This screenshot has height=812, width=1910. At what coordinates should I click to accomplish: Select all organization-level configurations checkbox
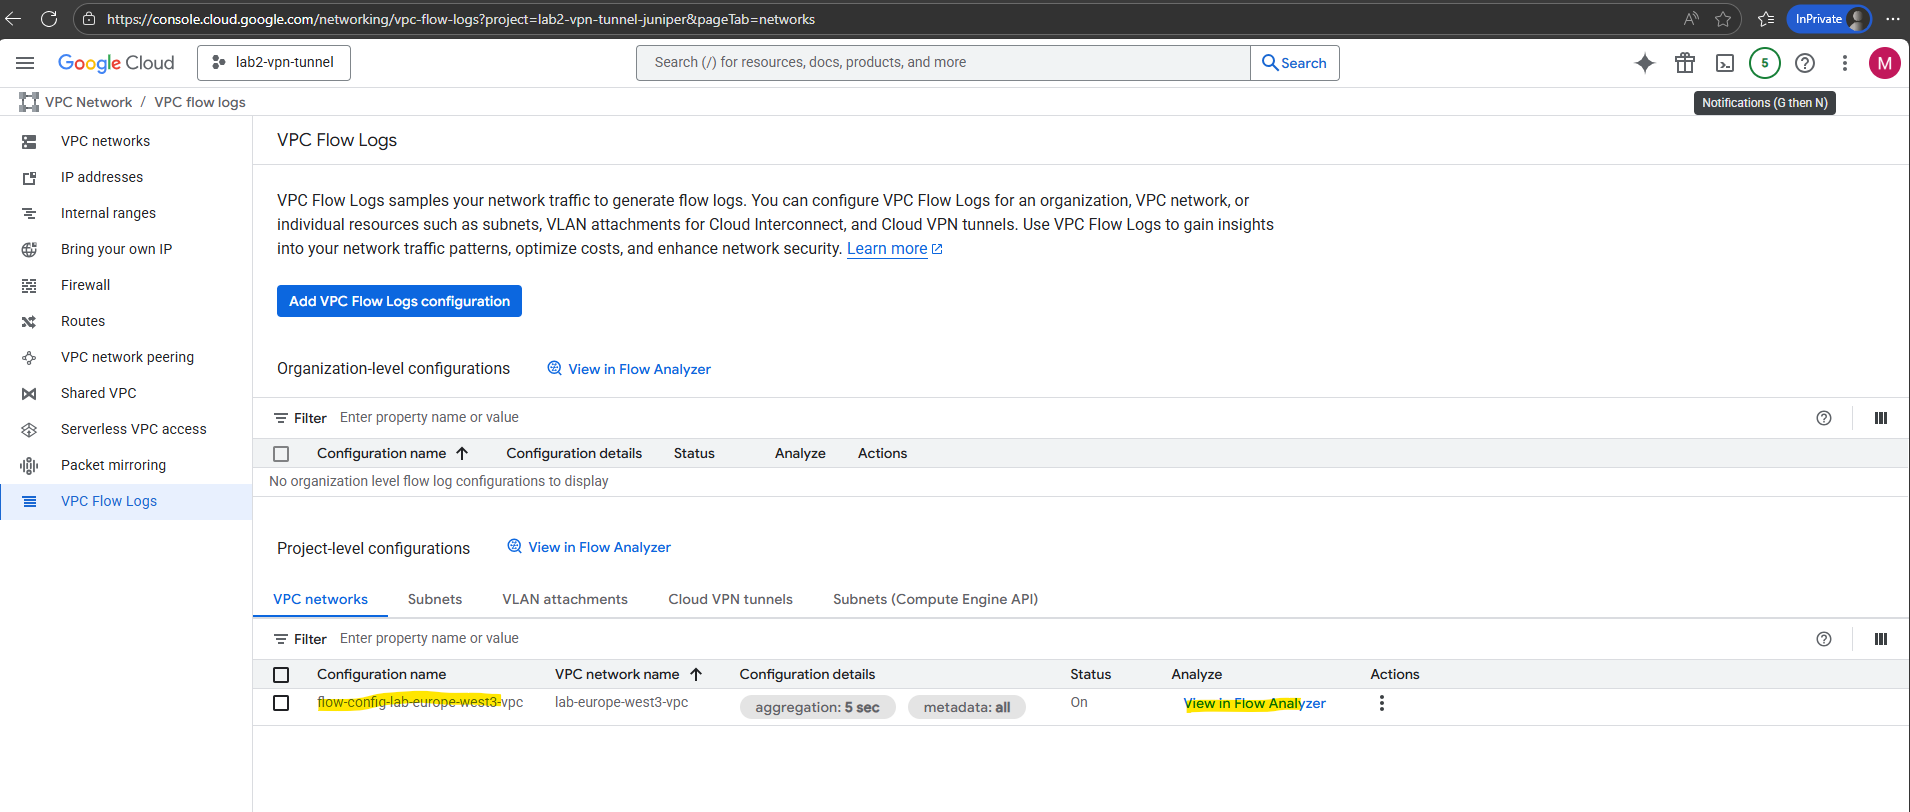click(x=281, y=454)
